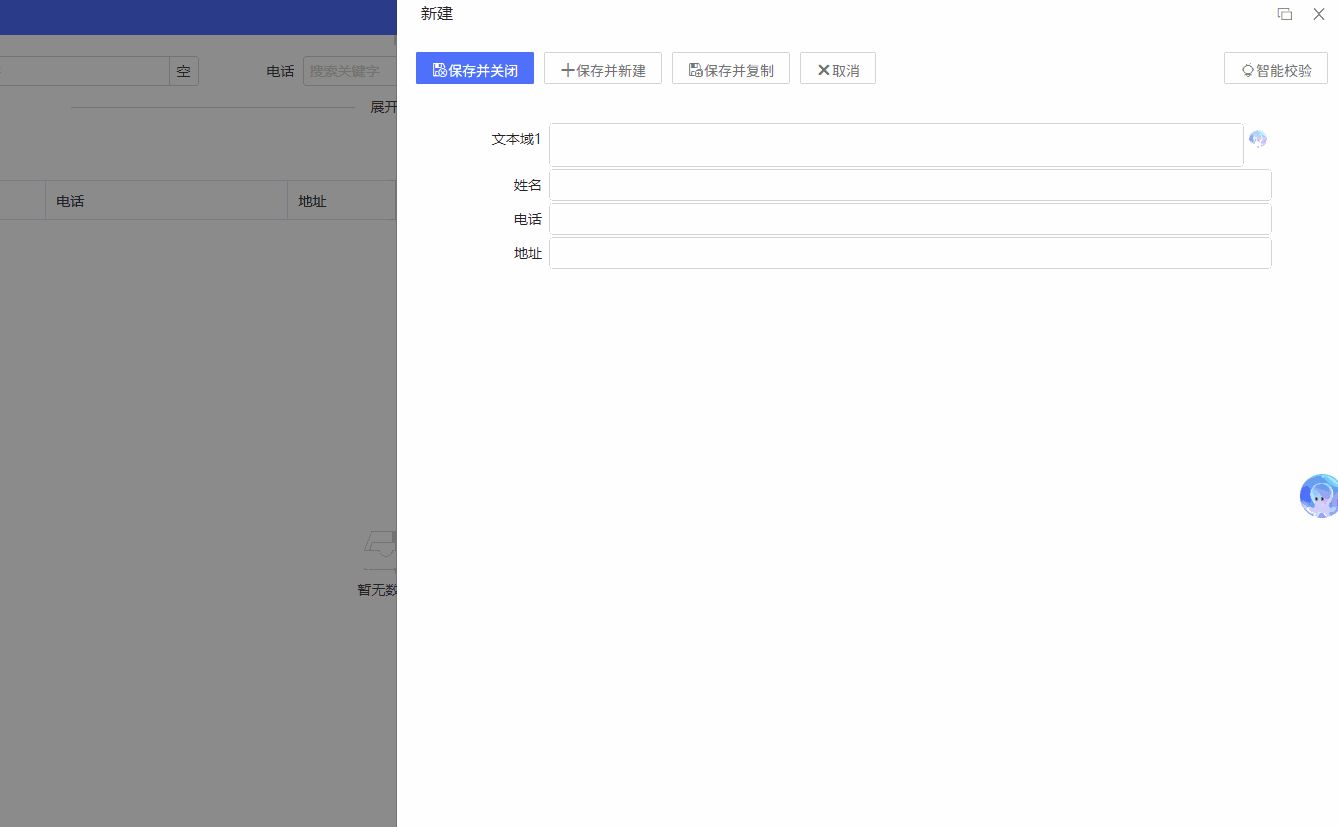The height and width of the screenshot is (827, 1338).
Task: Click the 保存并关闭 save button
Action: point(475,69)
